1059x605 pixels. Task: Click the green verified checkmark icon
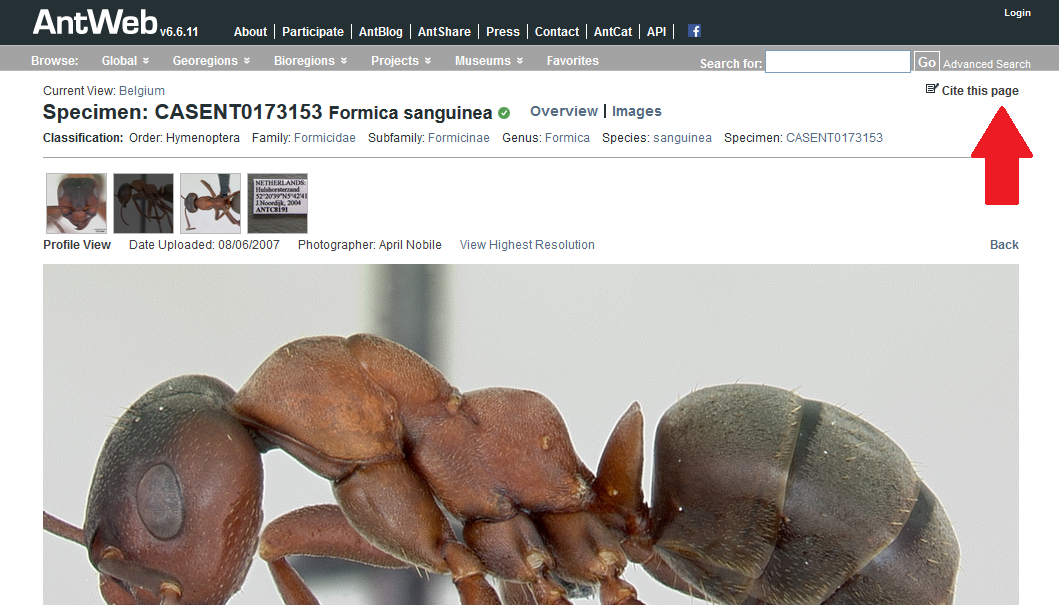click(x=504, y=113)
